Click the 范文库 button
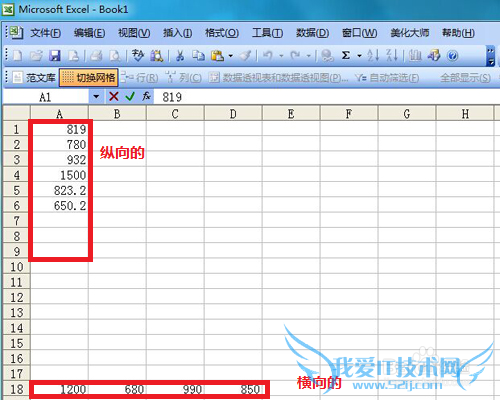Screen dimensions: 500x400 pyautogui.click(x=34, y=78)
